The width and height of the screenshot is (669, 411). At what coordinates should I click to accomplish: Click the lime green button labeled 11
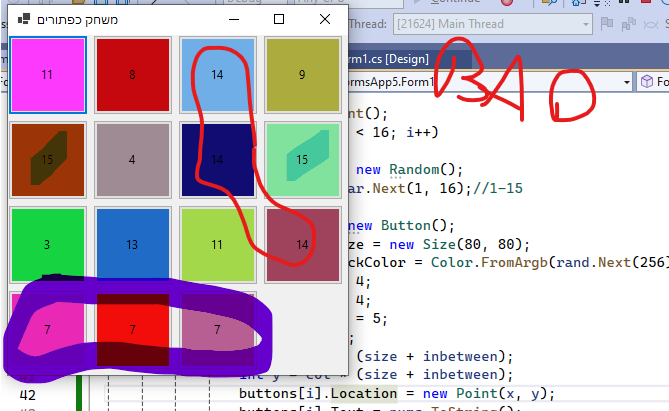tap(218, 245)
